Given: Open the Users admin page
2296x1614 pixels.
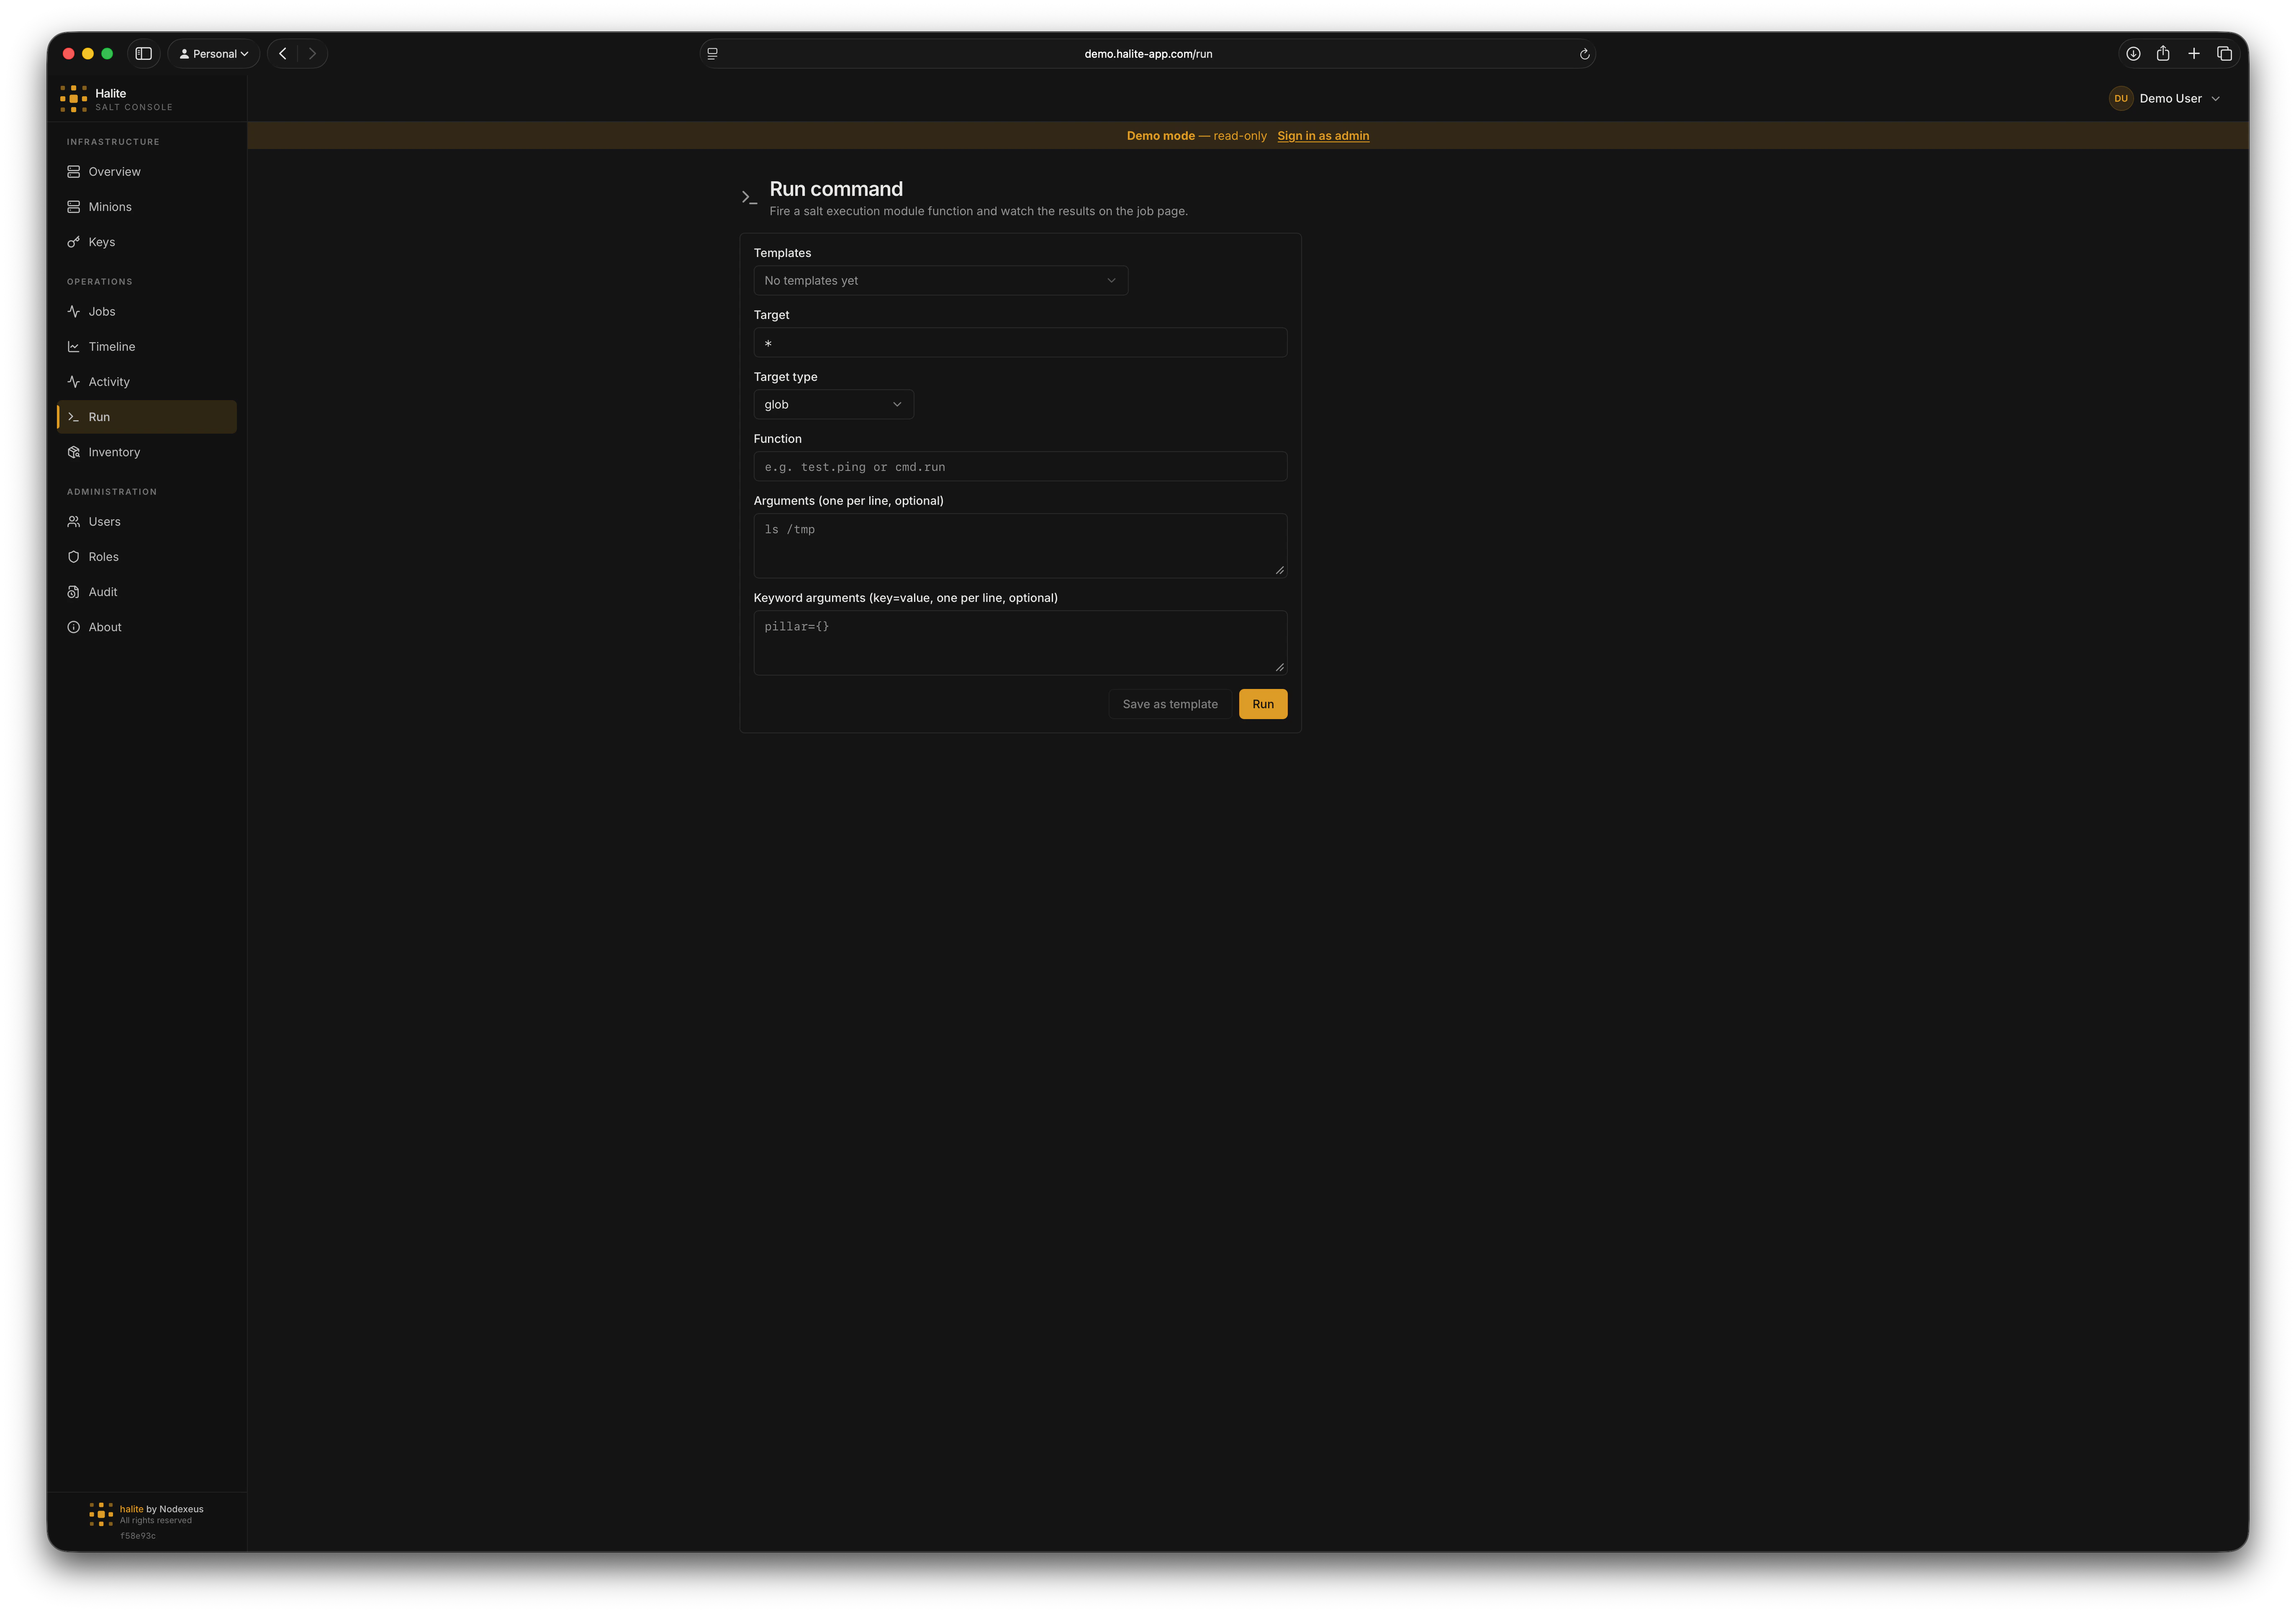Looking at the screenshot, I should (x=147, y=522).
